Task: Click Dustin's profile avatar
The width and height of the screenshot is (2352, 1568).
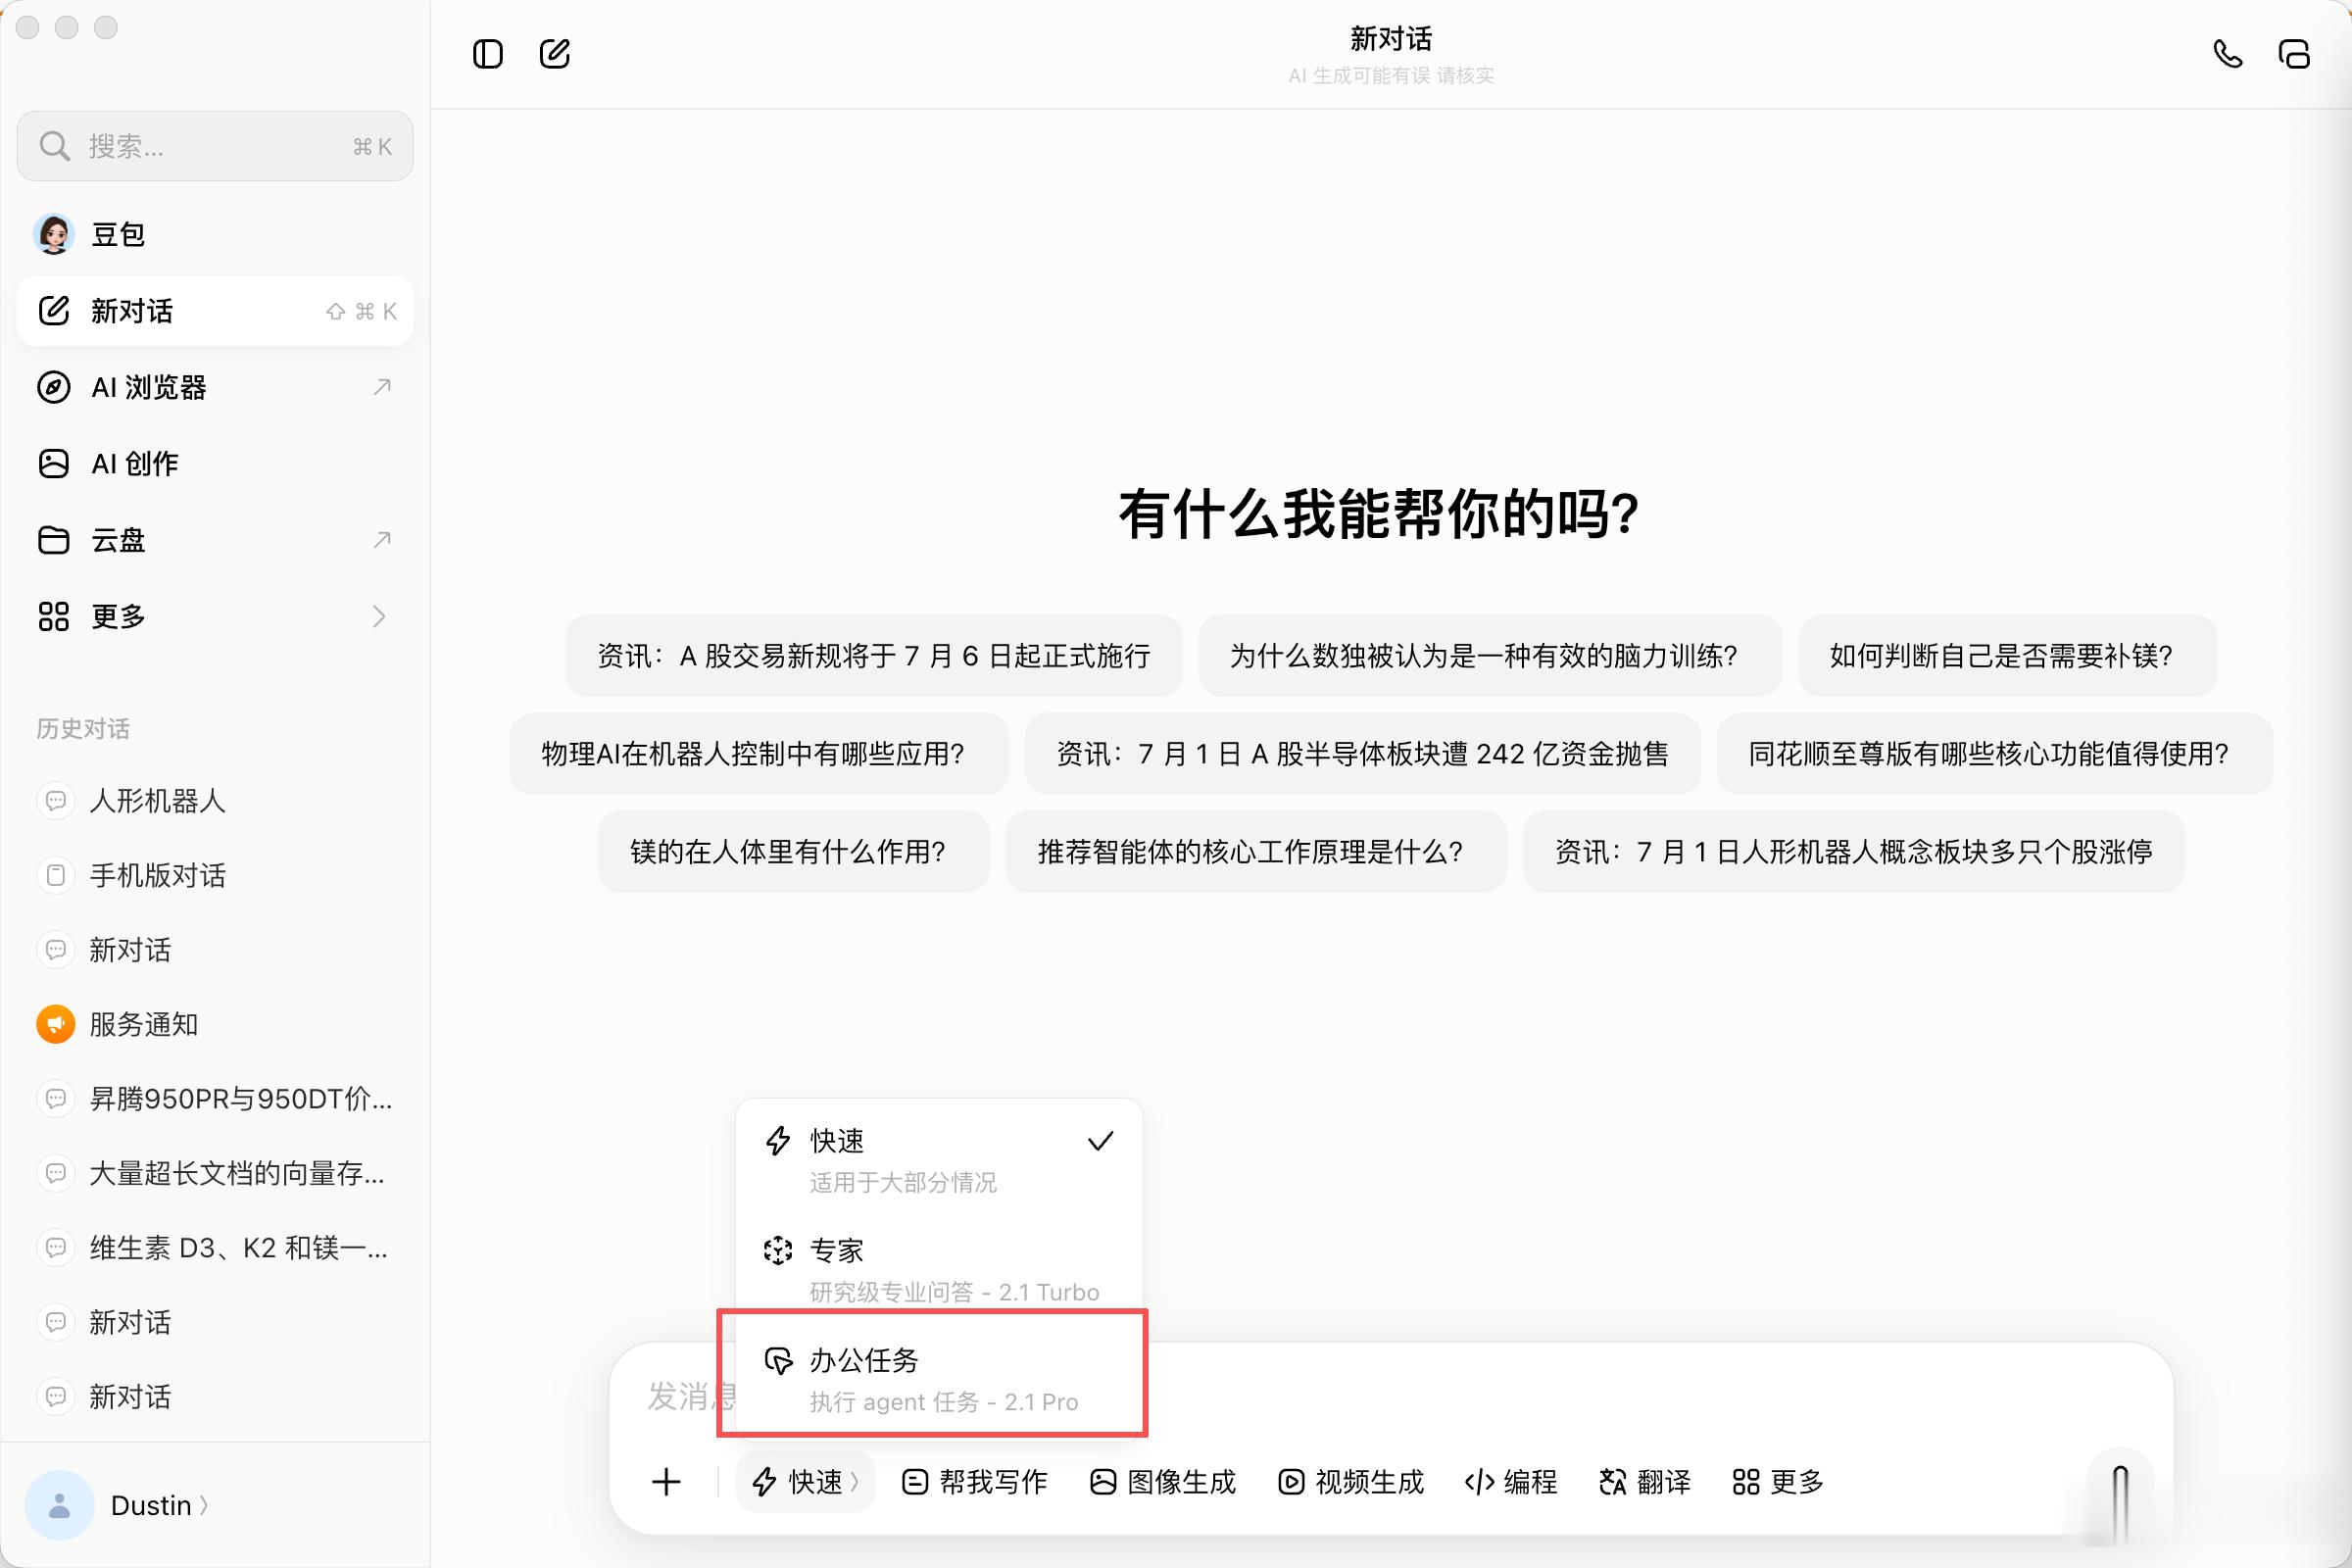Action: point(59,1505)
